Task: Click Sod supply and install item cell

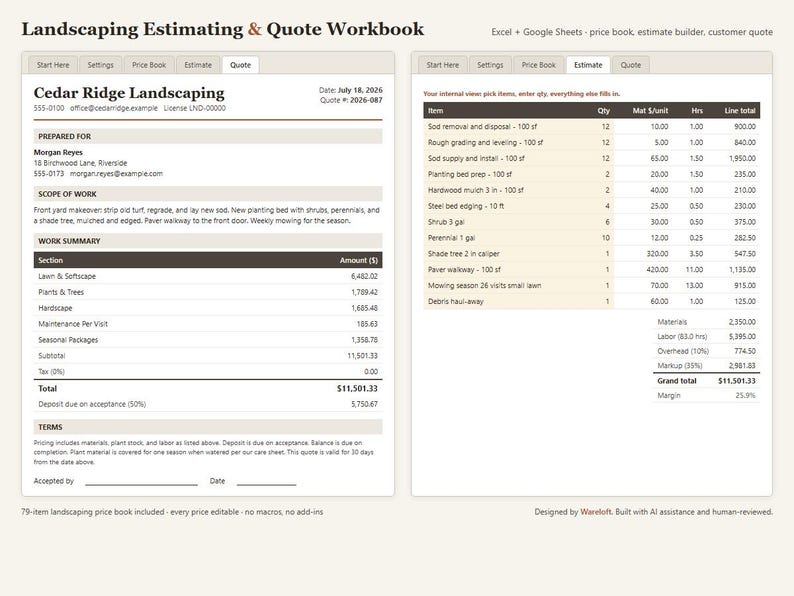Action: pos(506,158)
